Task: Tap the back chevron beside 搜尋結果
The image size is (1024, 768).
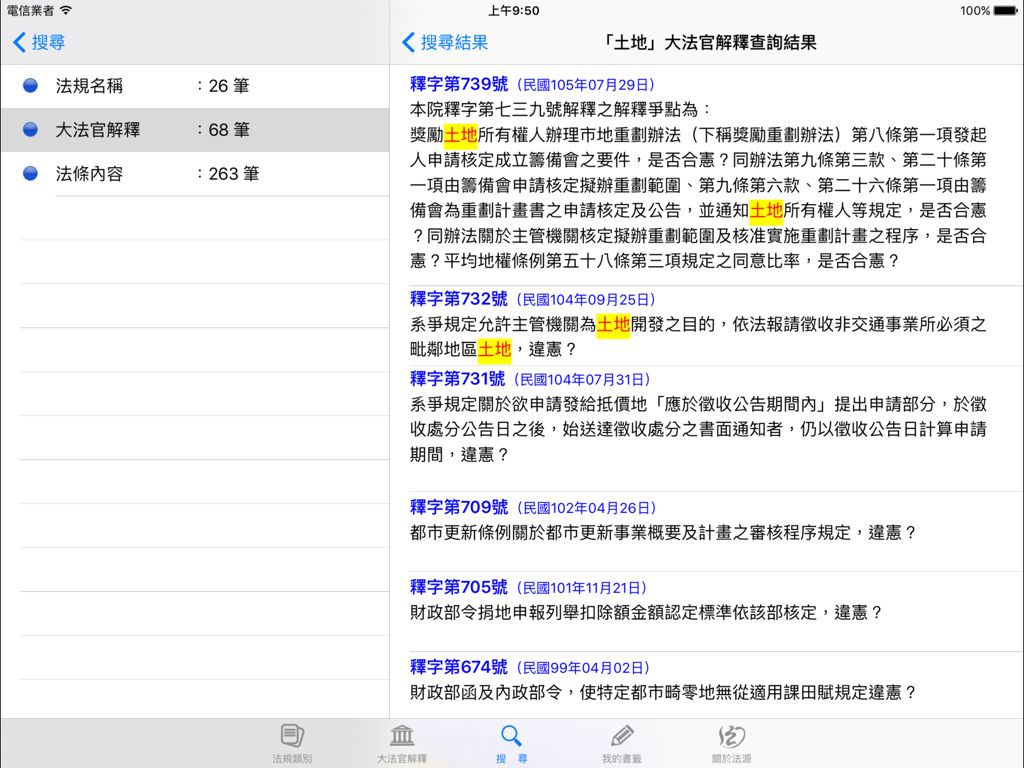Action: pyautogui.click(x=406, y=43)
